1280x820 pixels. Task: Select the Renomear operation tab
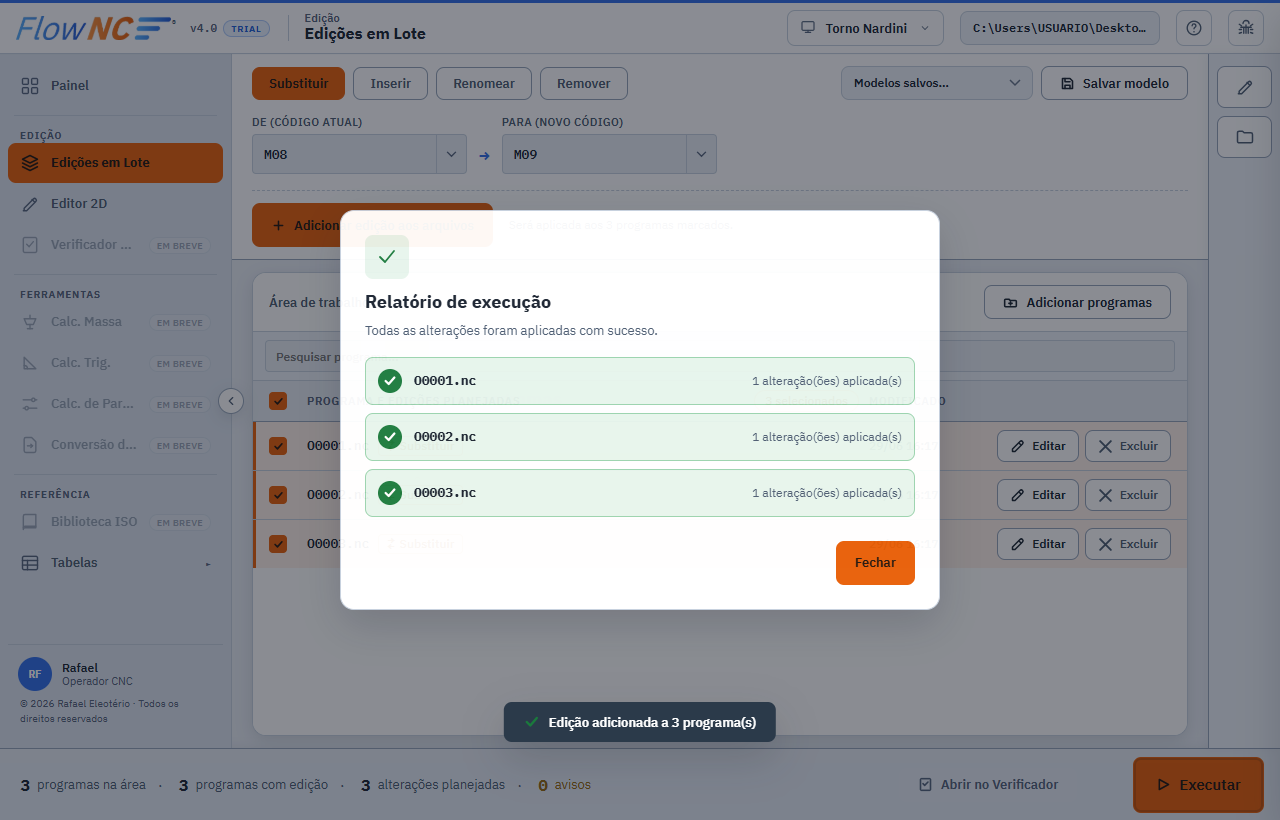[x=484, y=84]
